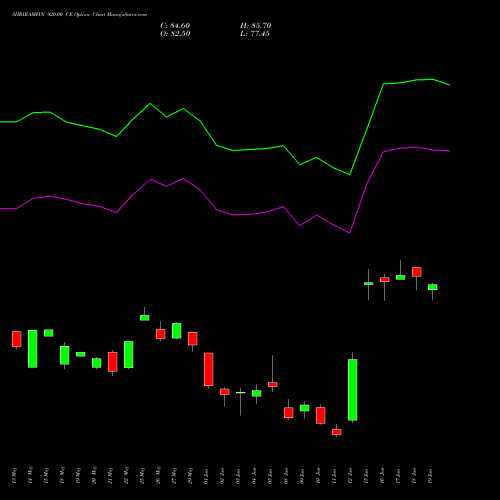Select the last green candle above 19 Jun
Screen dimensions: 500x500
433,287
